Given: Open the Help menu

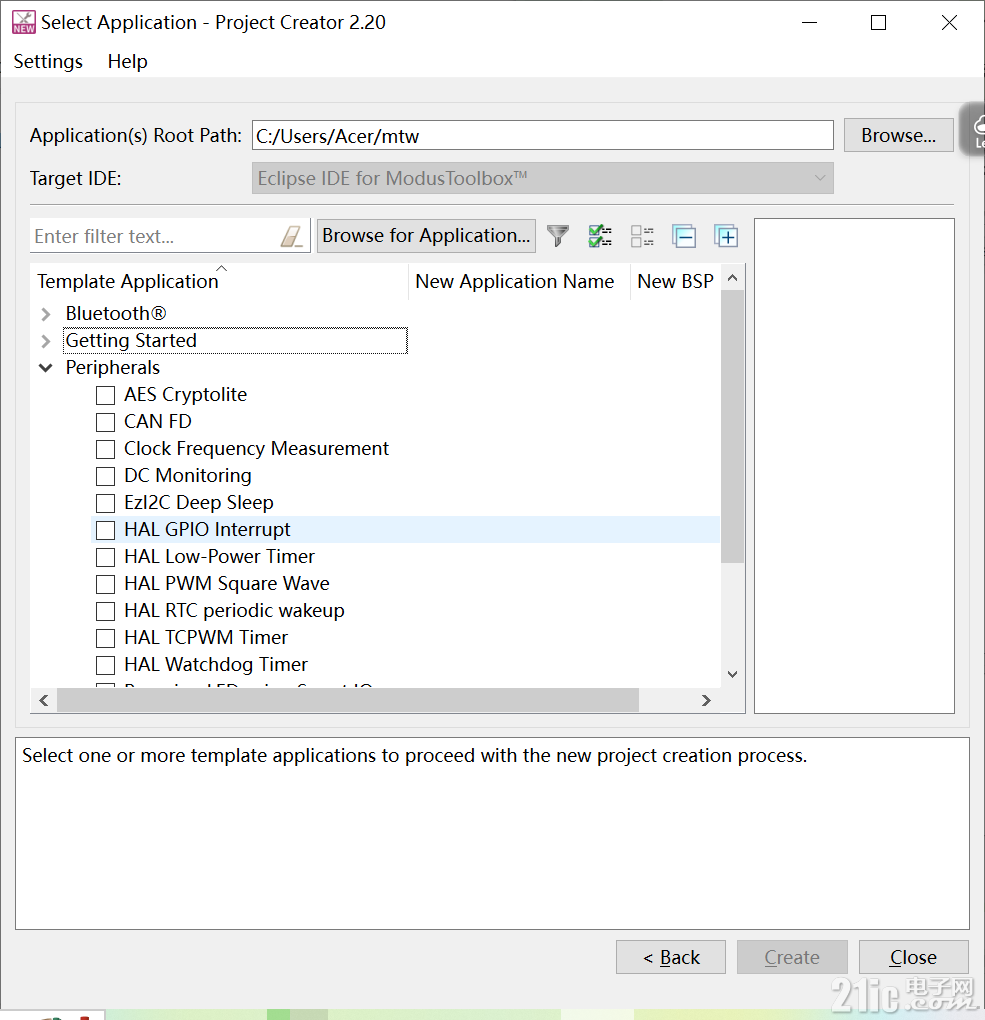Looking at the screenshot, I should click(x=128, y=61).
